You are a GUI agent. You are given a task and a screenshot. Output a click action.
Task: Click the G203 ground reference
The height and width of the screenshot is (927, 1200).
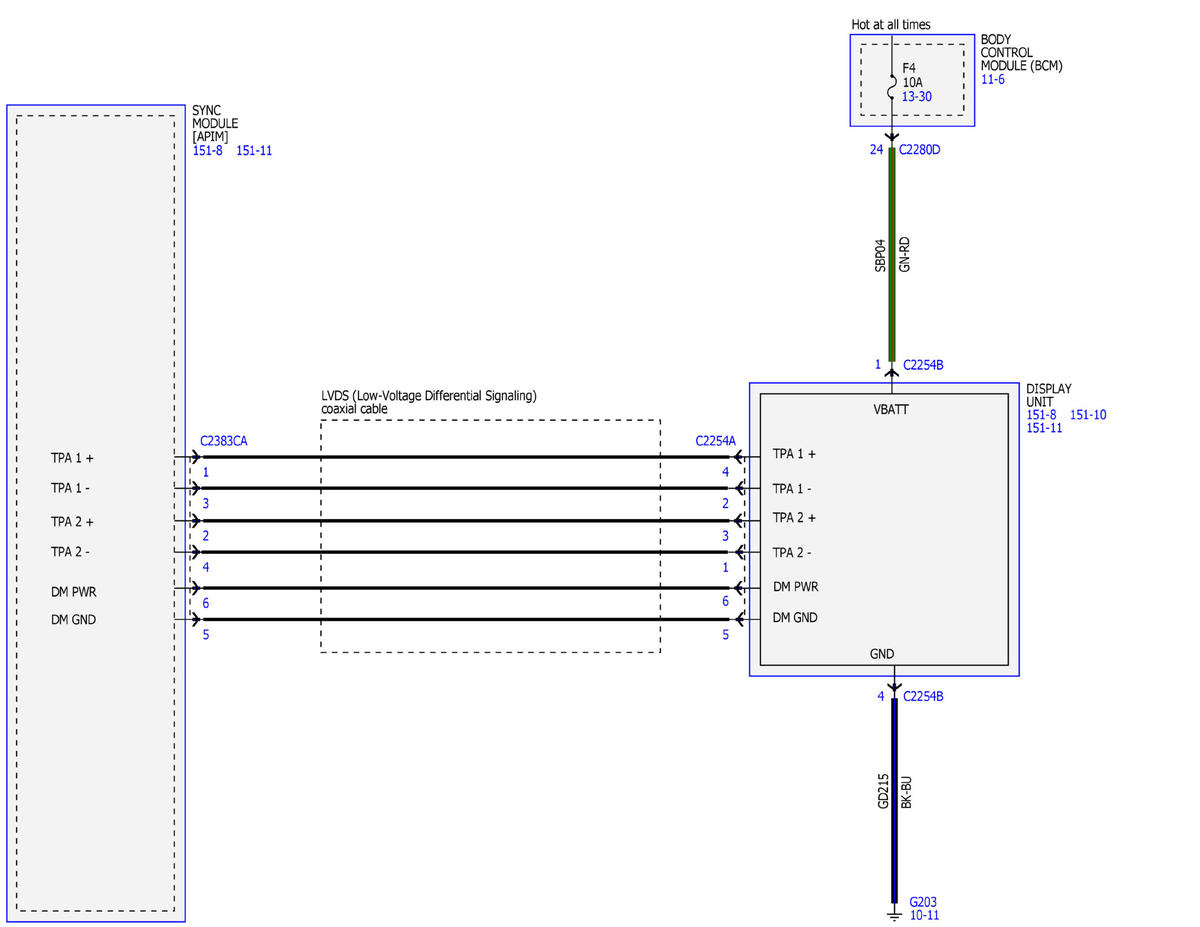pyautogui.click(x=923, y=900)
